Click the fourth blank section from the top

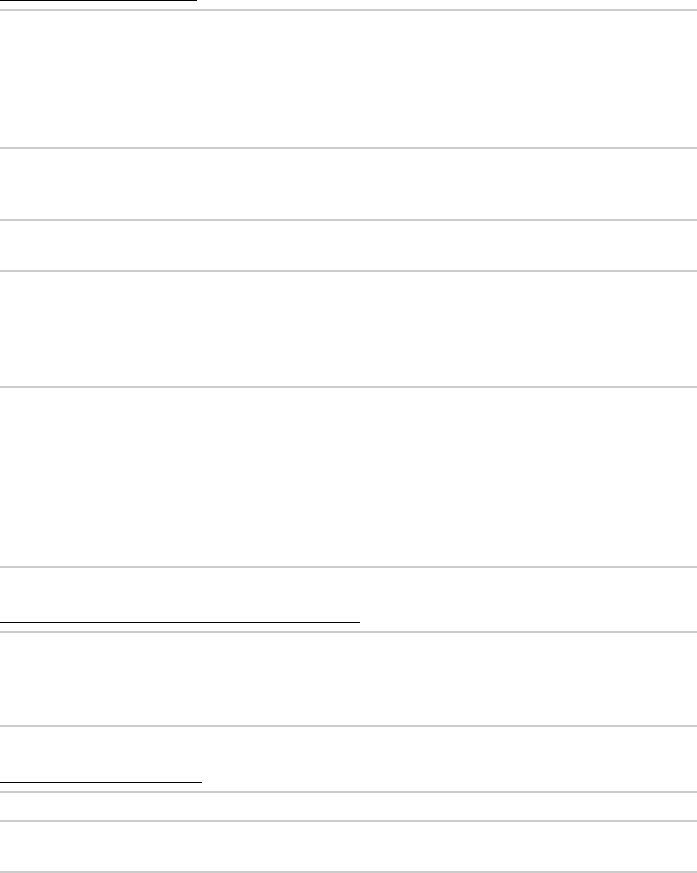(348, 329)
